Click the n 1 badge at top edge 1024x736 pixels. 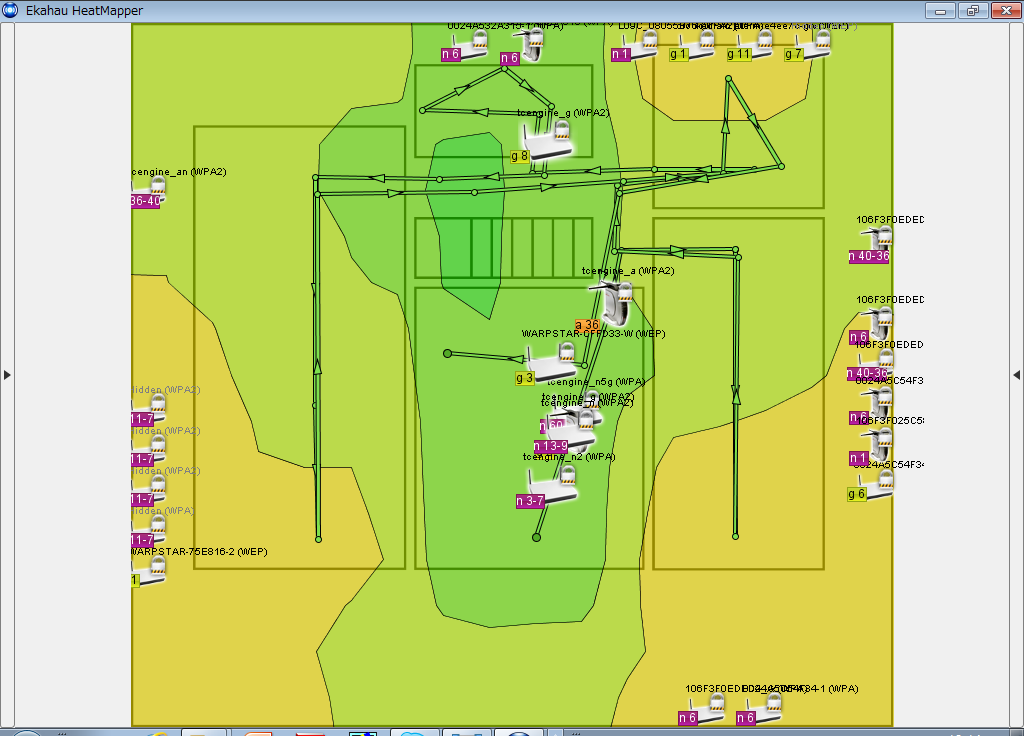pos(620,55)
